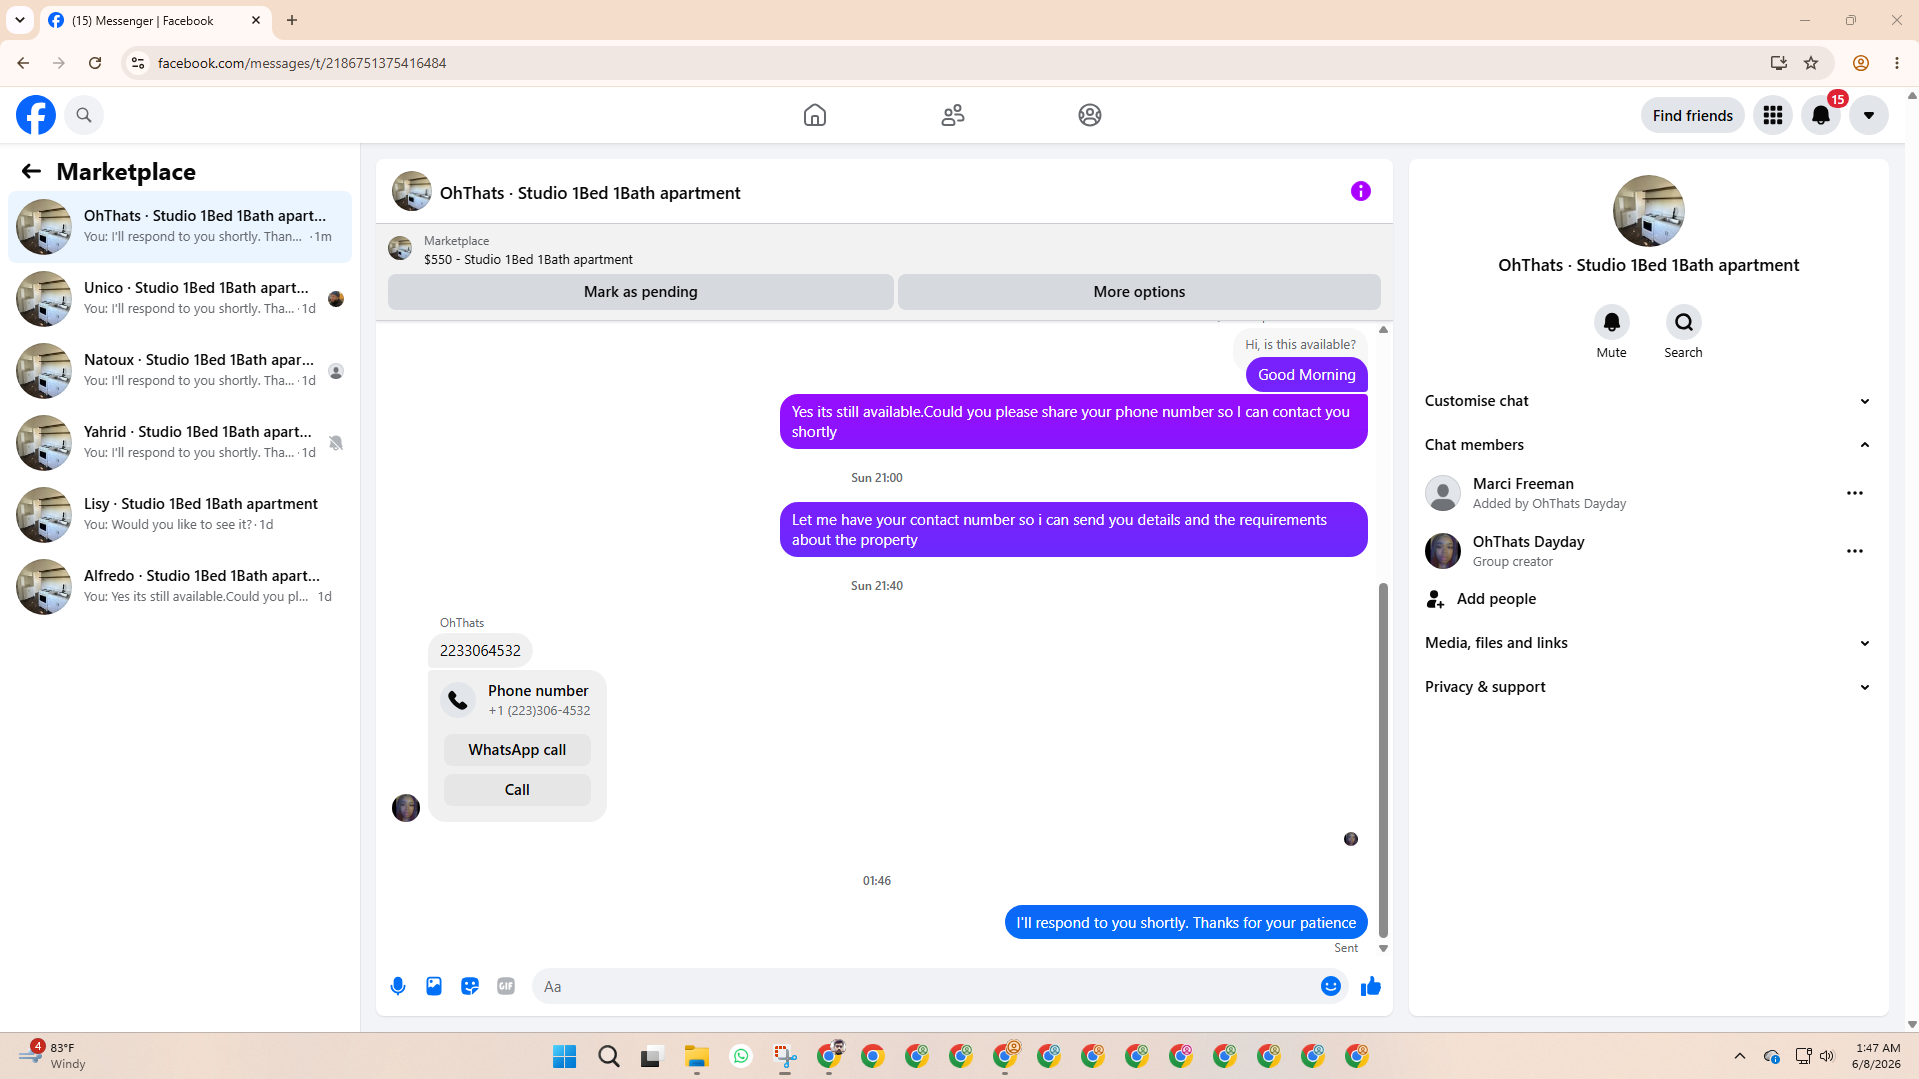Click the 2233064532 message bubble
The height and width of the screenshot is (1079, 1919).
[x=480, y=651]
